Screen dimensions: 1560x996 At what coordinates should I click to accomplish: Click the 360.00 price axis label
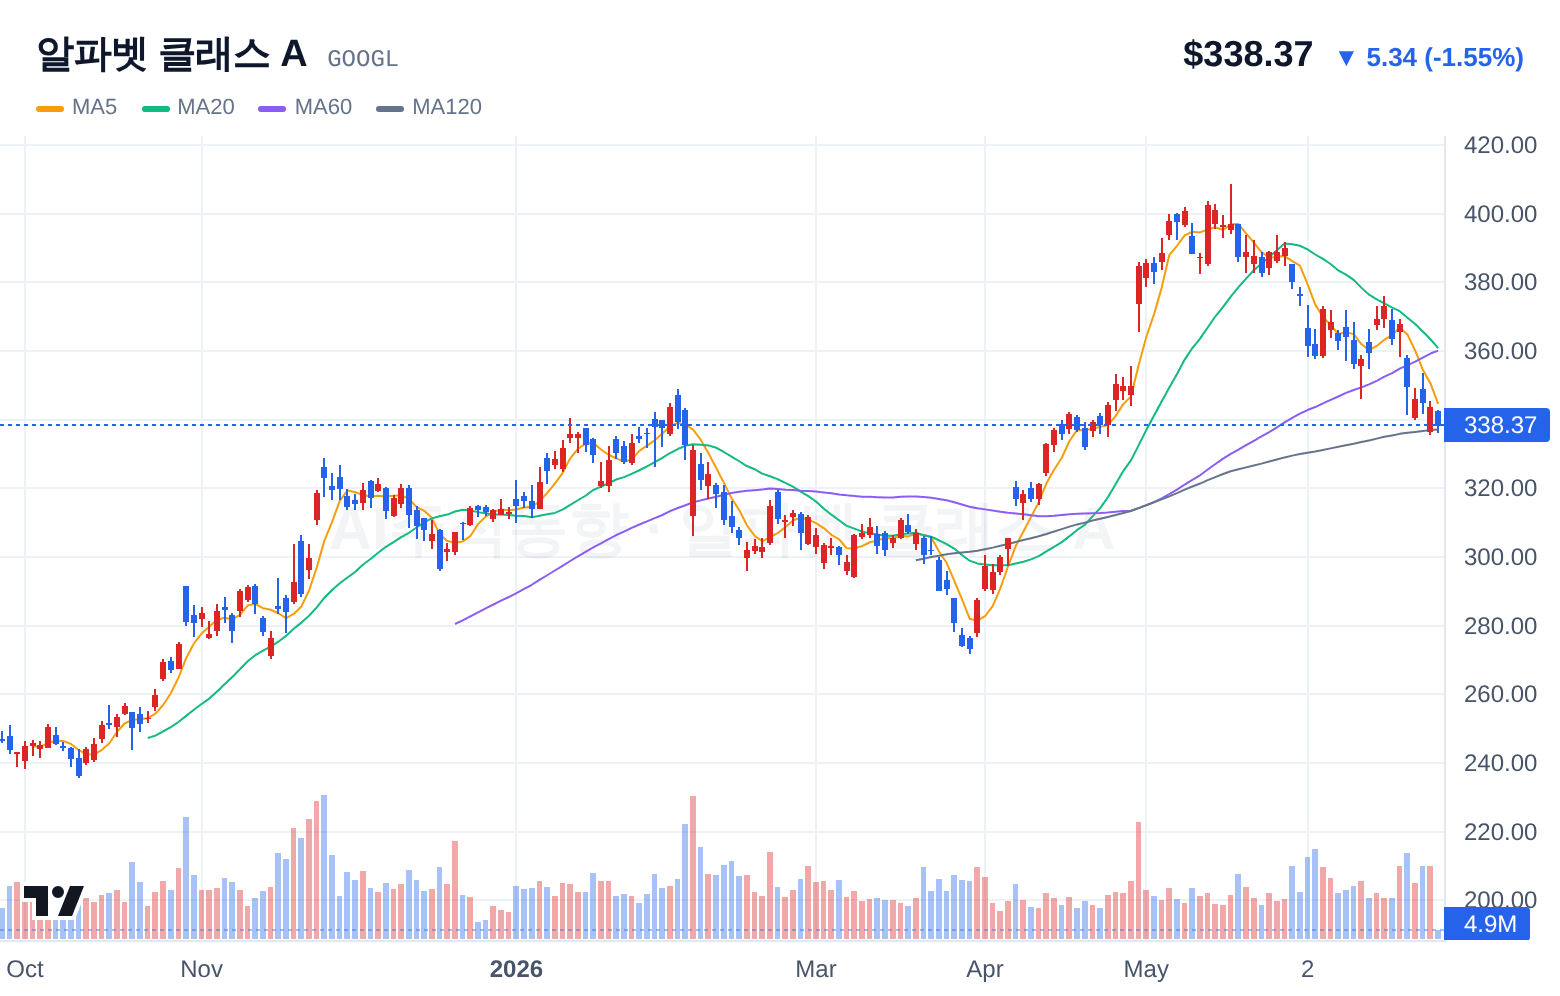click(x=1500, y=351)
